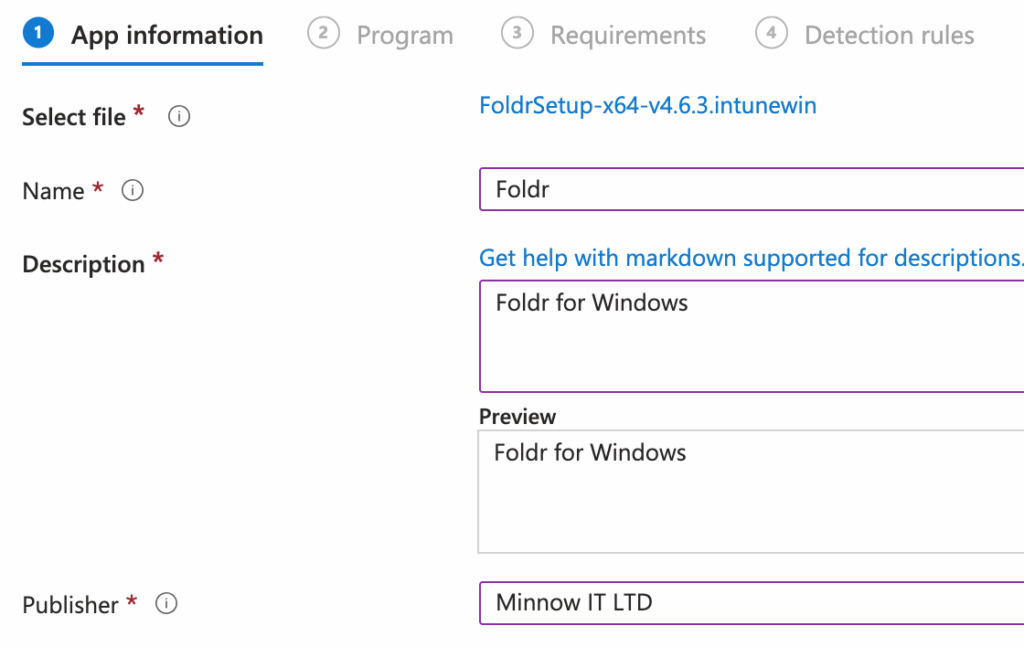
Task: Click the info icon beside Name field
Action: (x=131, y=190)
